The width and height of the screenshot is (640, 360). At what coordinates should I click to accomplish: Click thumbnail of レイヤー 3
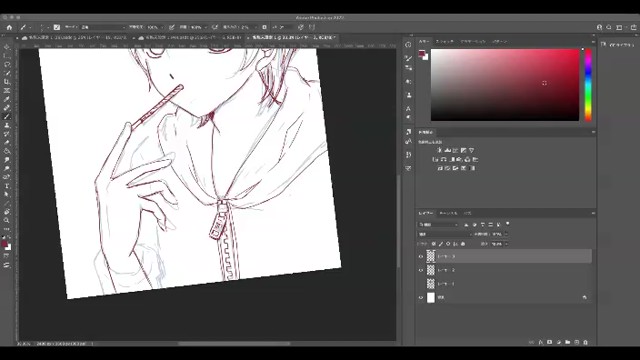pos(431,256)
